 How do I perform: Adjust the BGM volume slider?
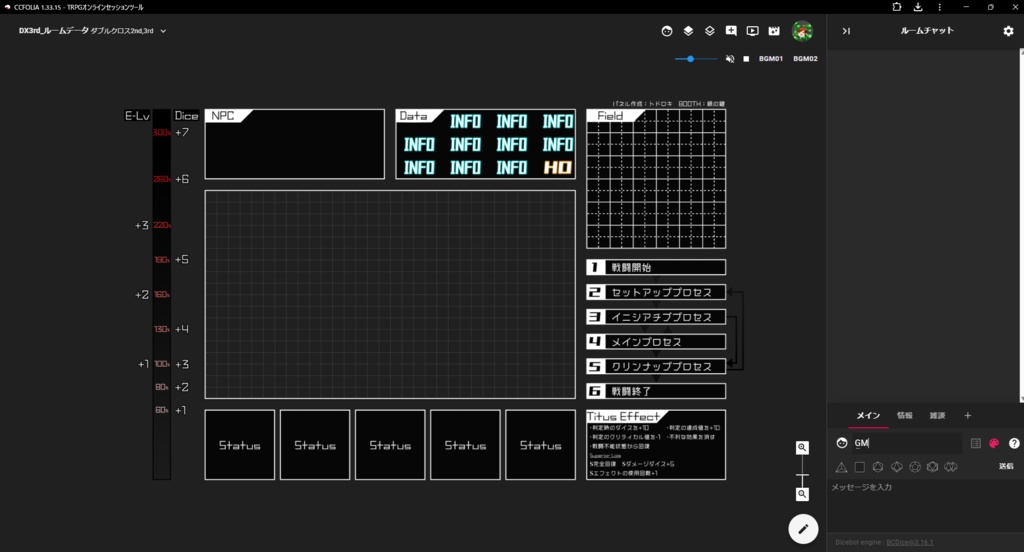(x=696, y=59)
